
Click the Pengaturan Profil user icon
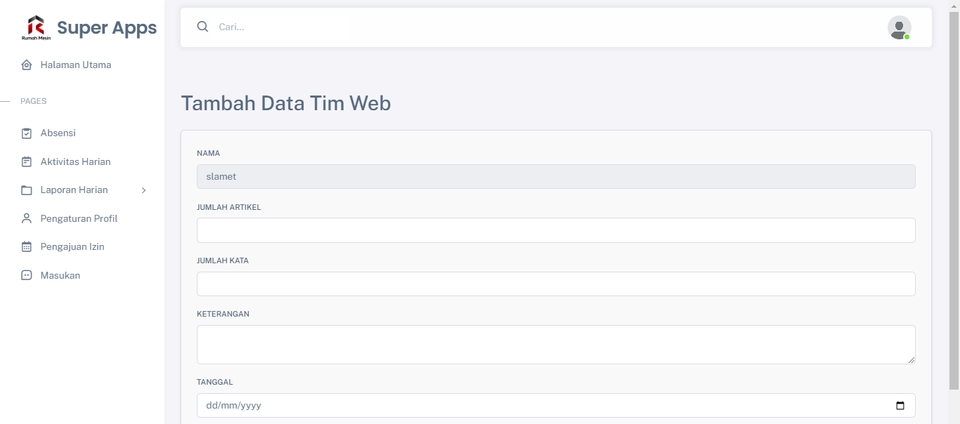[x=27, y=218]
